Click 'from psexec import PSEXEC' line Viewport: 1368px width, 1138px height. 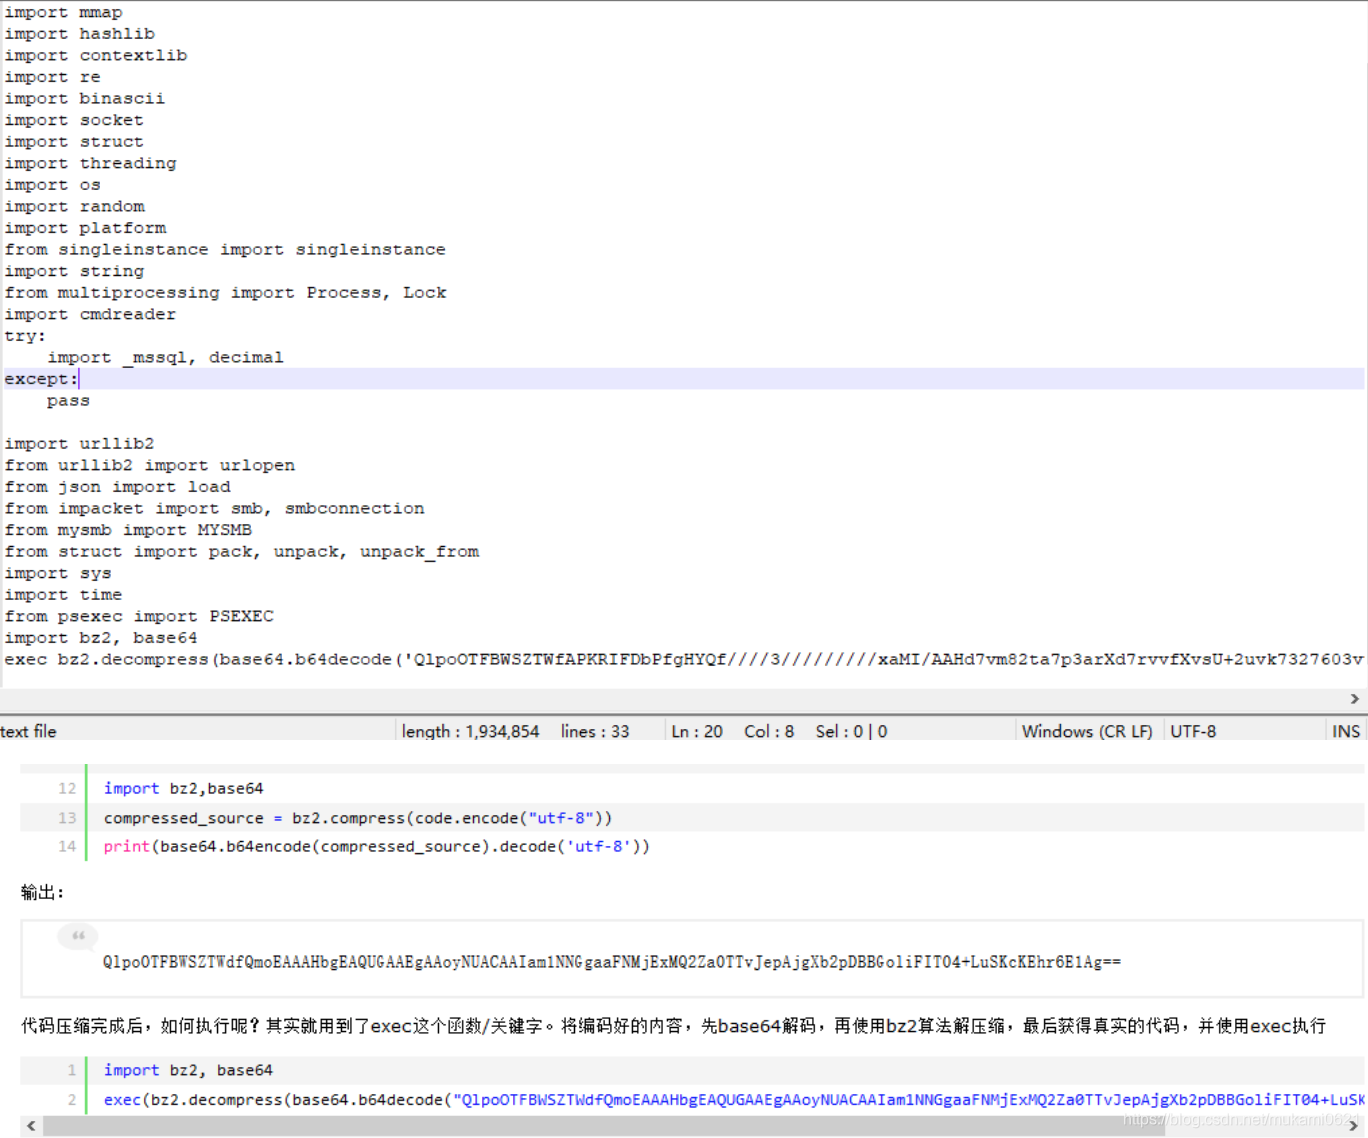139,617
